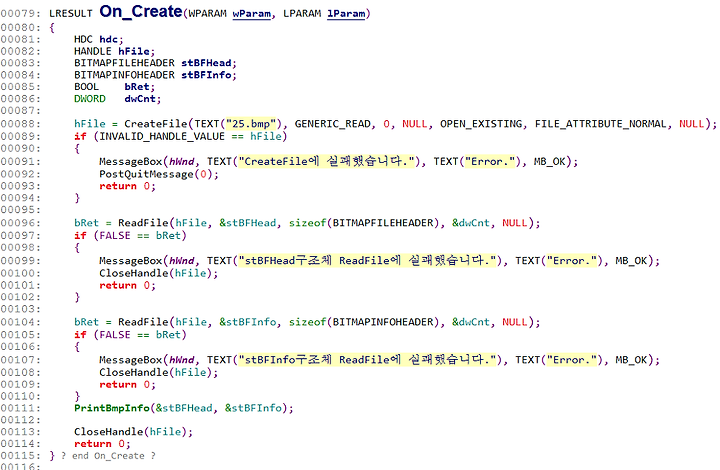The width and height of the screenshot is (720, 470).
Task: Click the PrintBmpInfo function call
Action: (x=112, y=408)
